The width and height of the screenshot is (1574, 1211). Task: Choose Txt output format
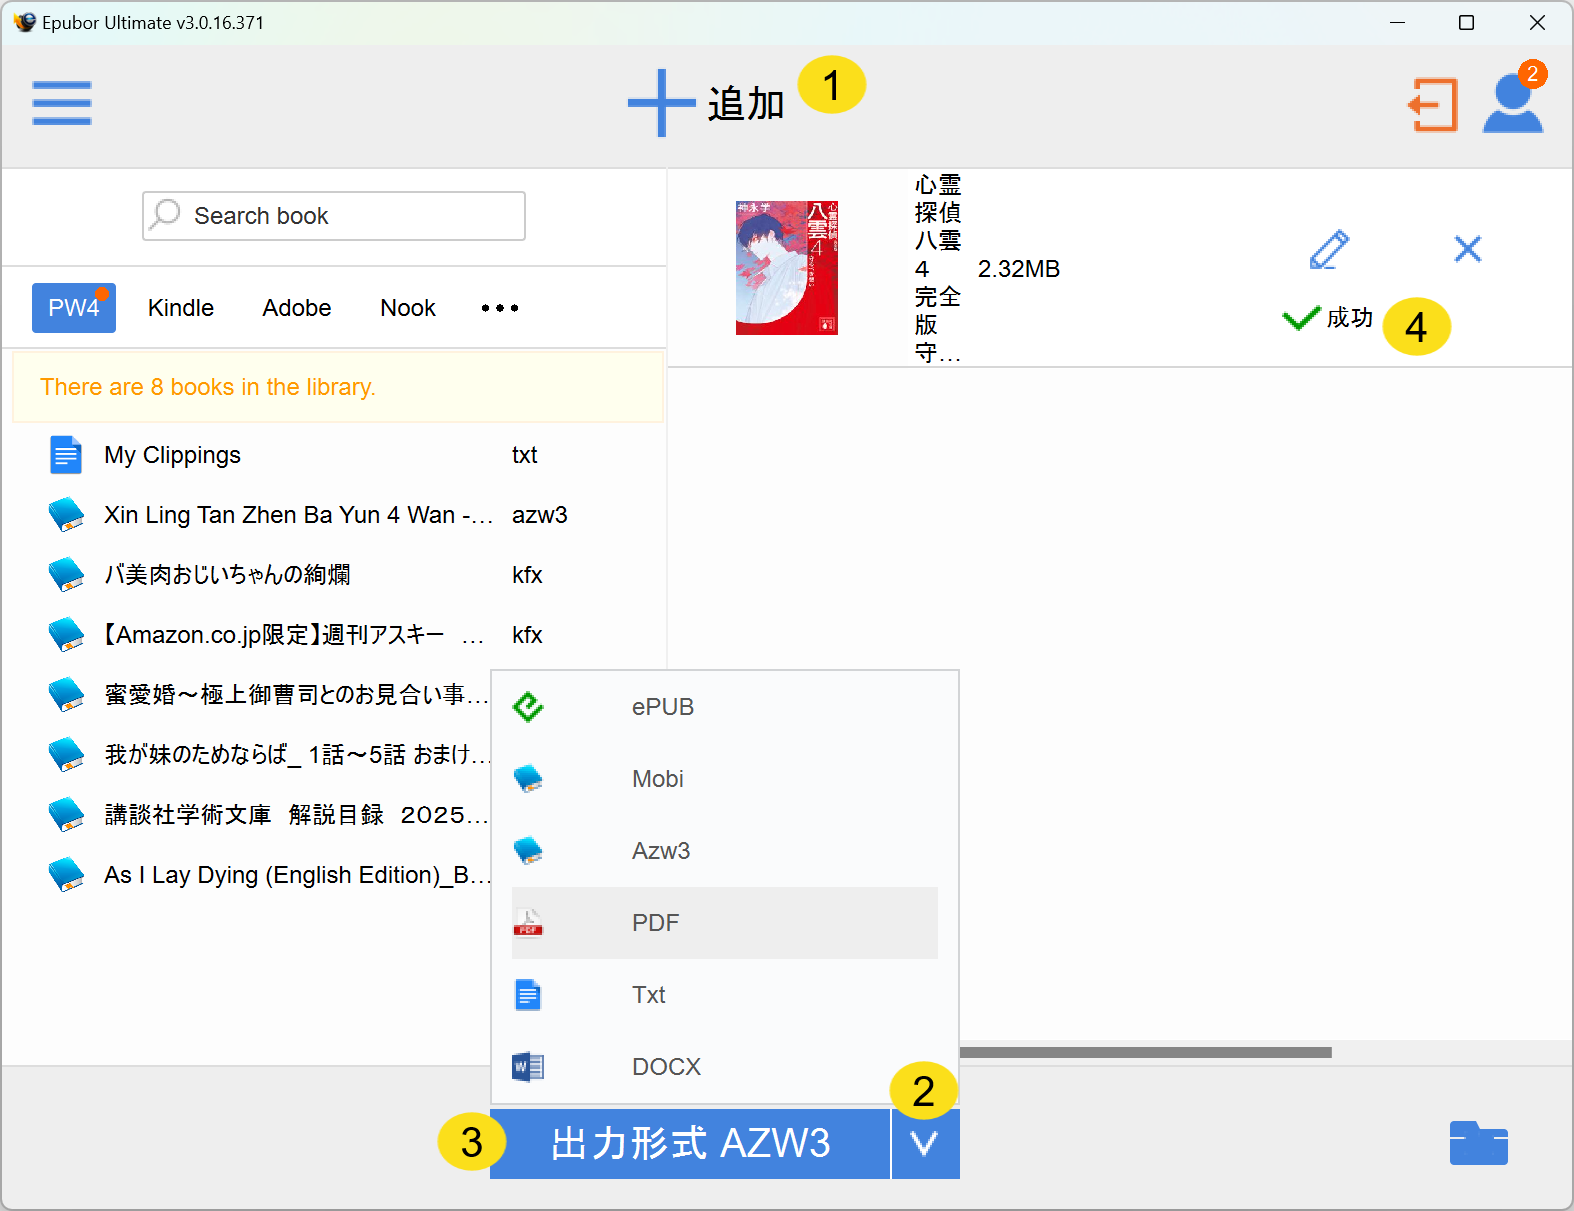click(725, 995)
